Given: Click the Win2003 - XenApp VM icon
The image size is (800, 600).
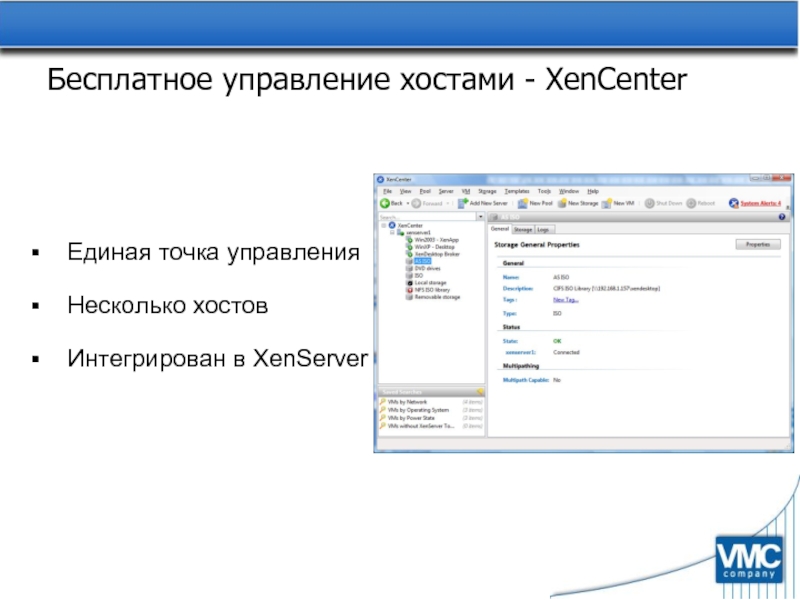Looking at the screenshot, I should [x=409, y=239].
